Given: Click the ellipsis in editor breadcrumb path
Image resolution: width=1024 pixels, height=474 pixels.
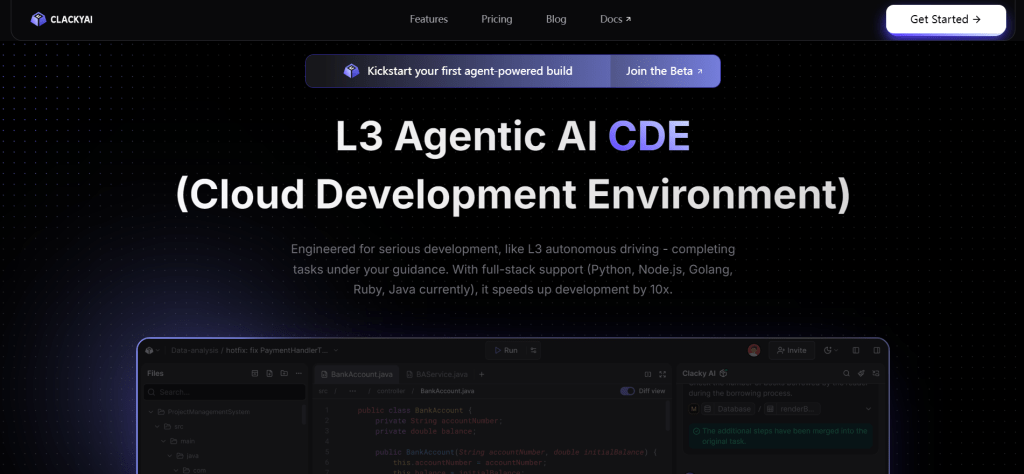Looking at the screenshot, I should (353, 391).
